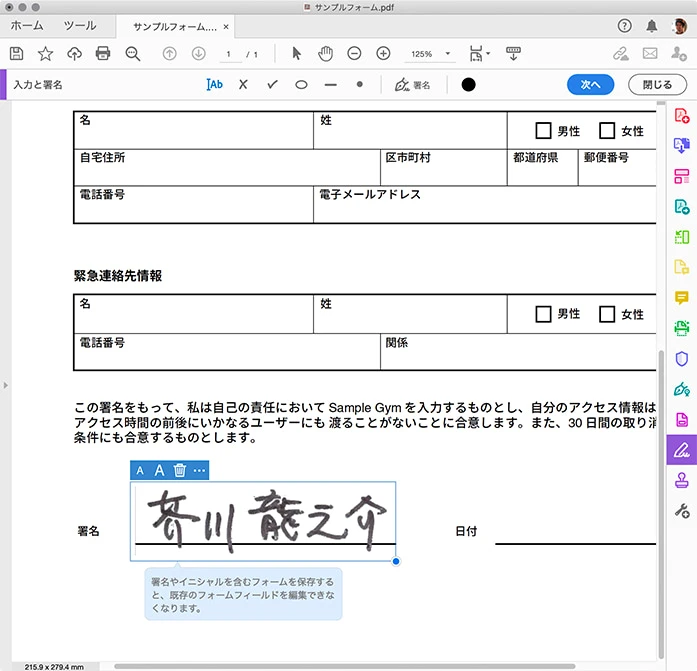Choose the oval shape tool
Viewport: 697px width, 671px height.
[301, 85]
